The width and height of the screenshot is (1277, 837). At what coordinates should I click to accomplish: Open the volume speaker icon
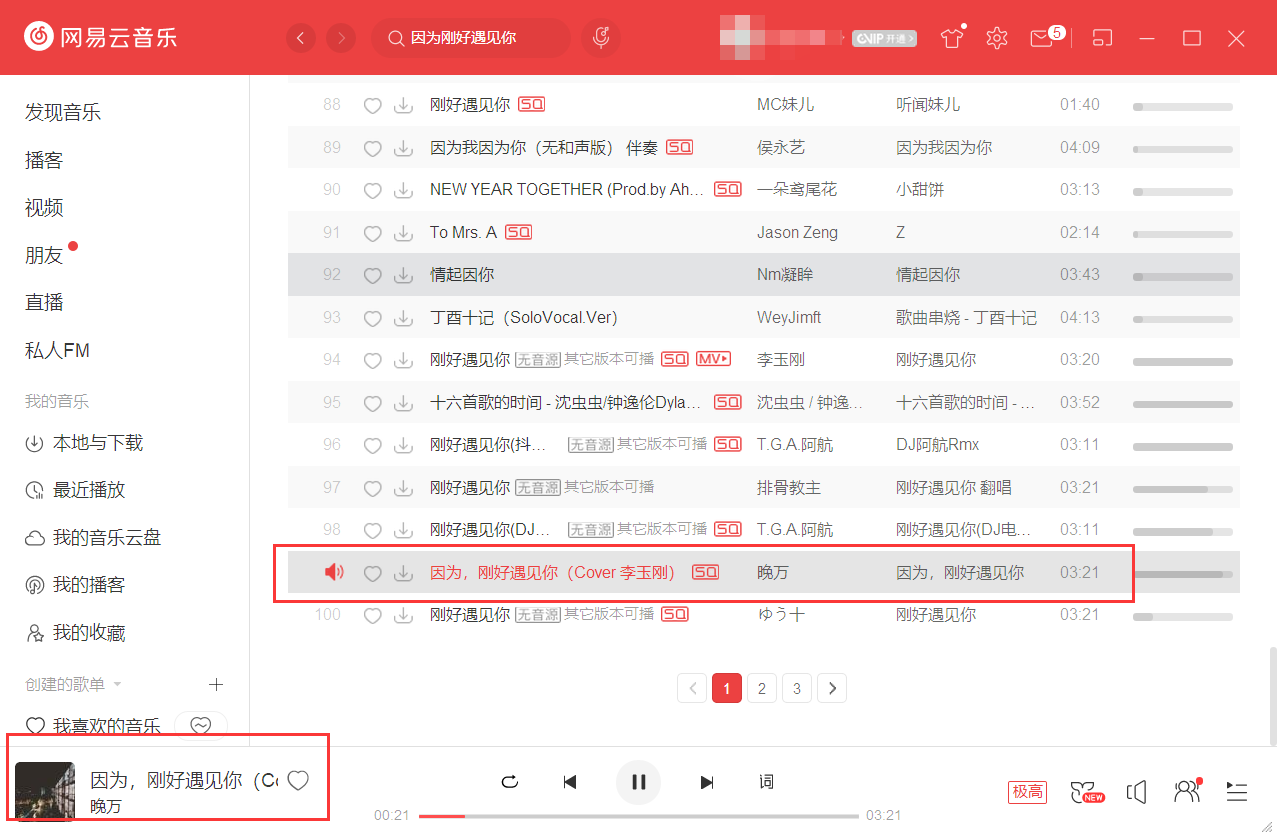(x=1136, y=792)
